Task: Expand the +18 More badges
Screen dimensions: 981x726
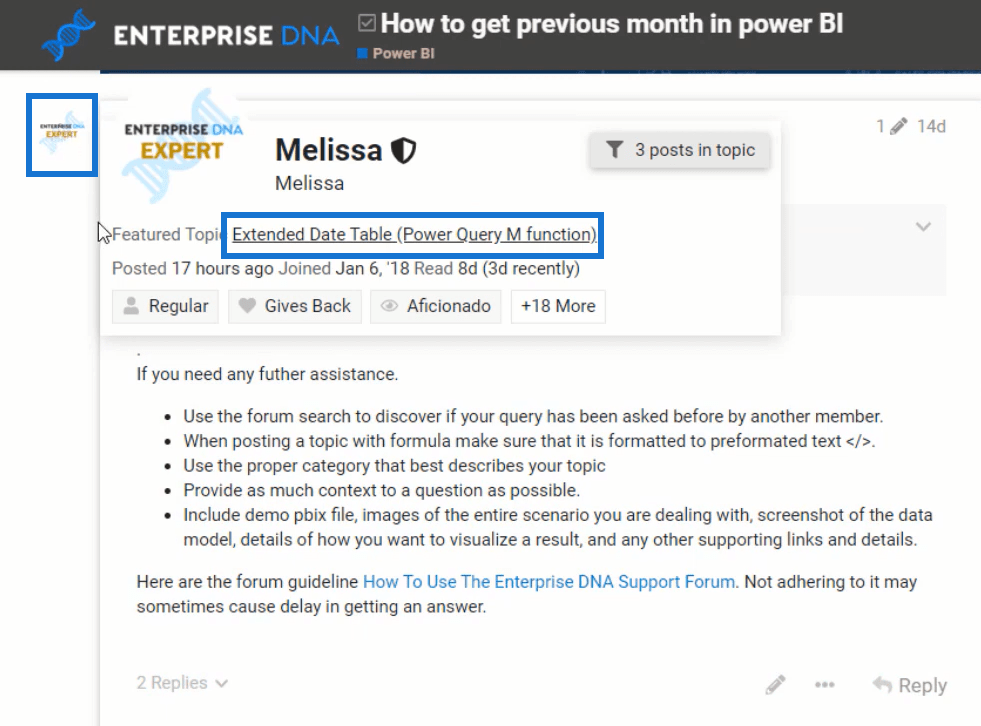Action: coord(558,306)
